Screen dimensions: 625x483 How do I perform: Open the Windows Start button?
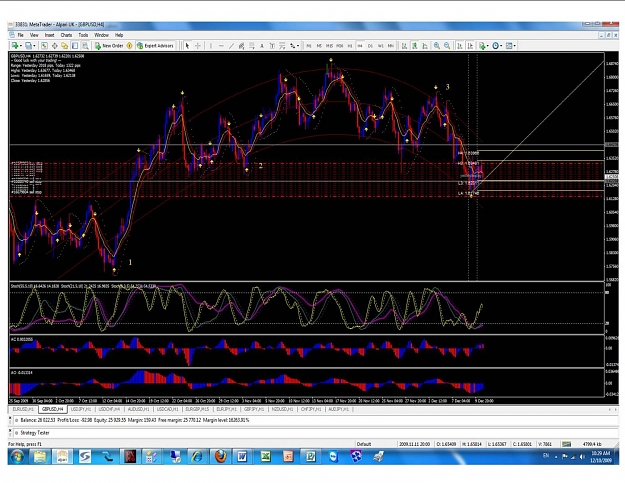click(x=17, y=457)
